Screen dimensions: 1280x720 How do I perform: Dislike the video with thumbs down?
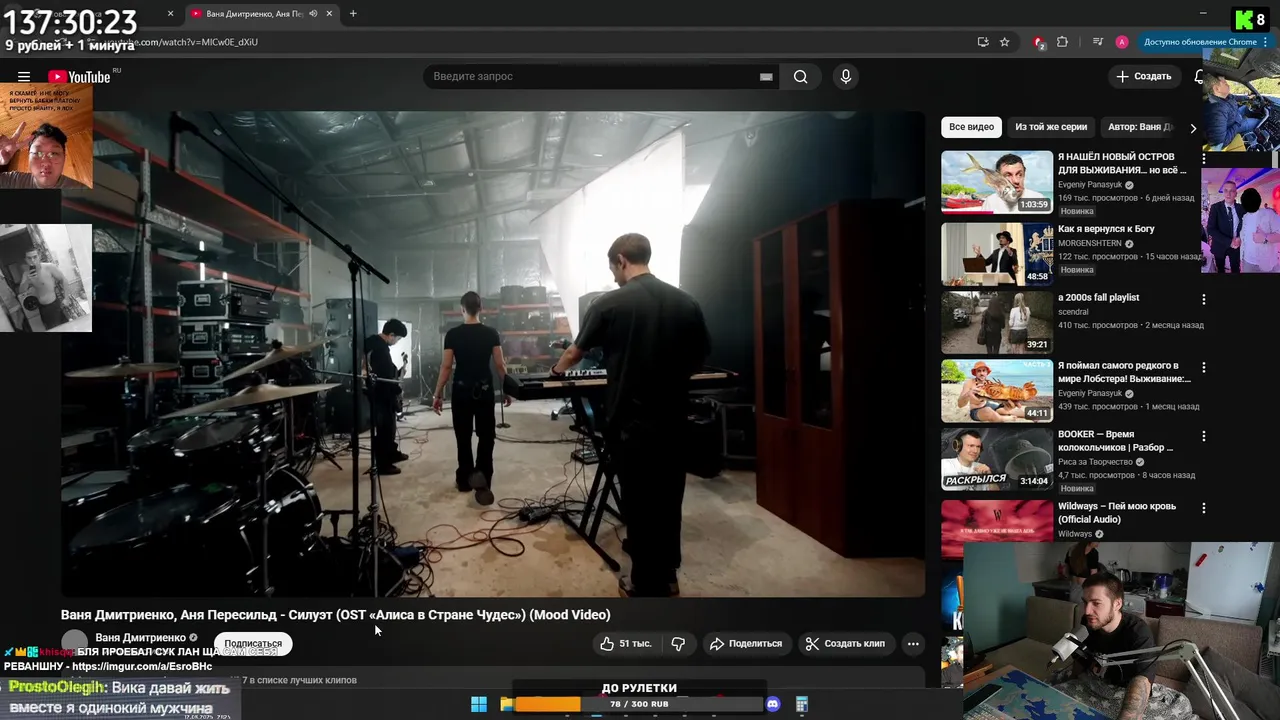coord(678,644)
